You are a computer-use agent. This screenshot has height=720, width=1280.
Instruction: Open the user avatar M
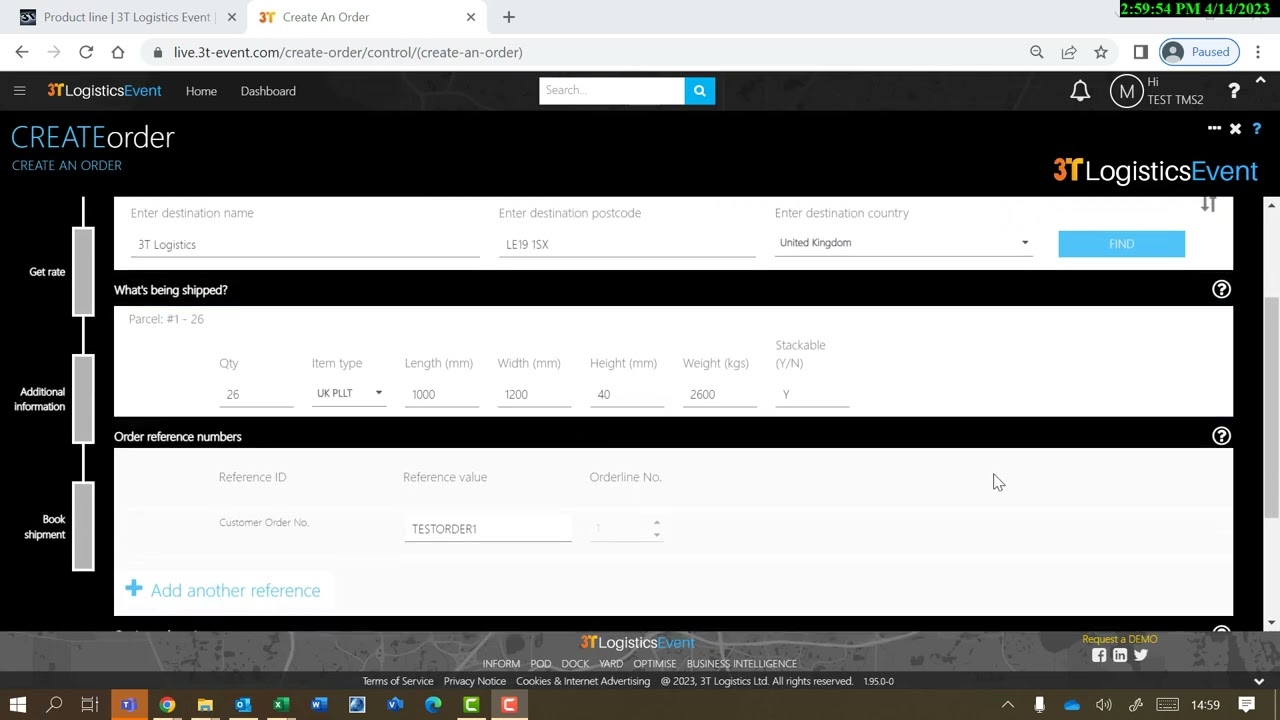tap(1127, 92)
